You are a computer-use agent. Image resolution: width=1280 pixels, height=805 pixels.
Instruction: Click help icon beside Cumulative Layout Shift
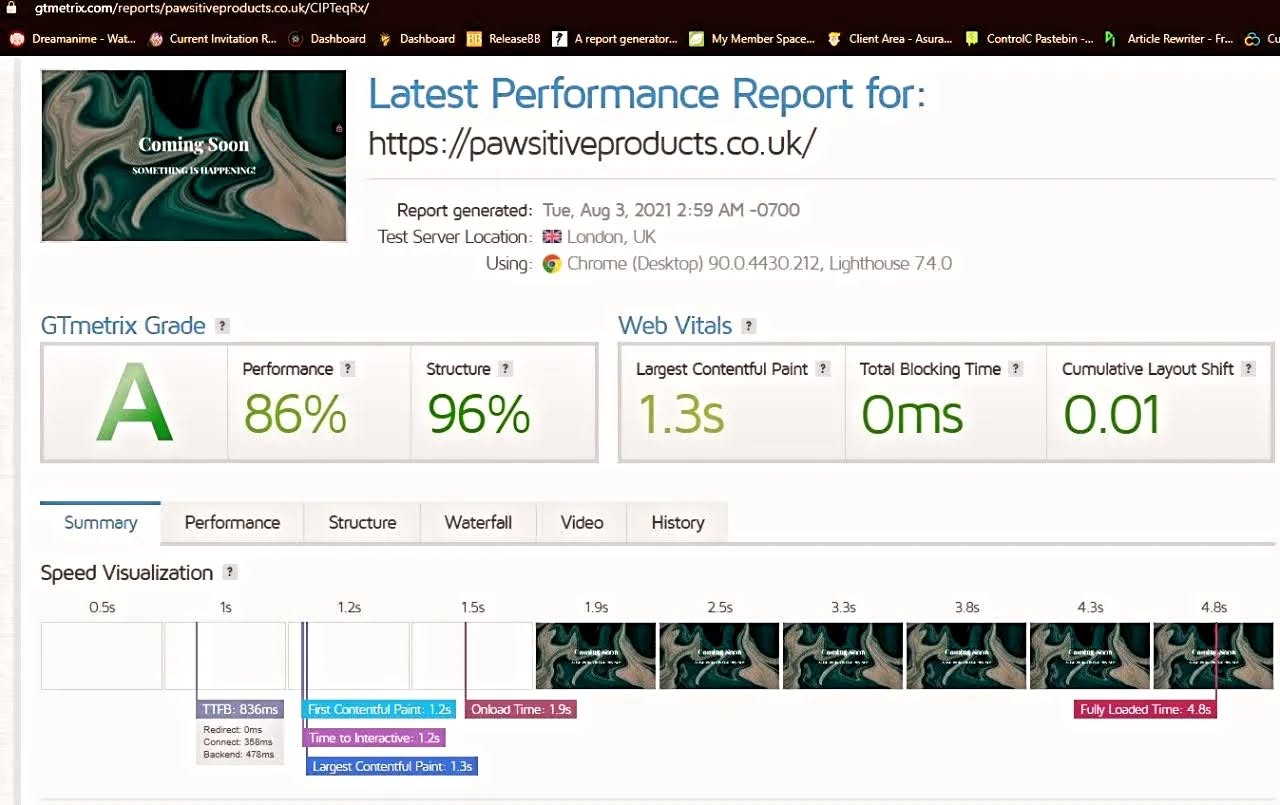point(1248,369)
